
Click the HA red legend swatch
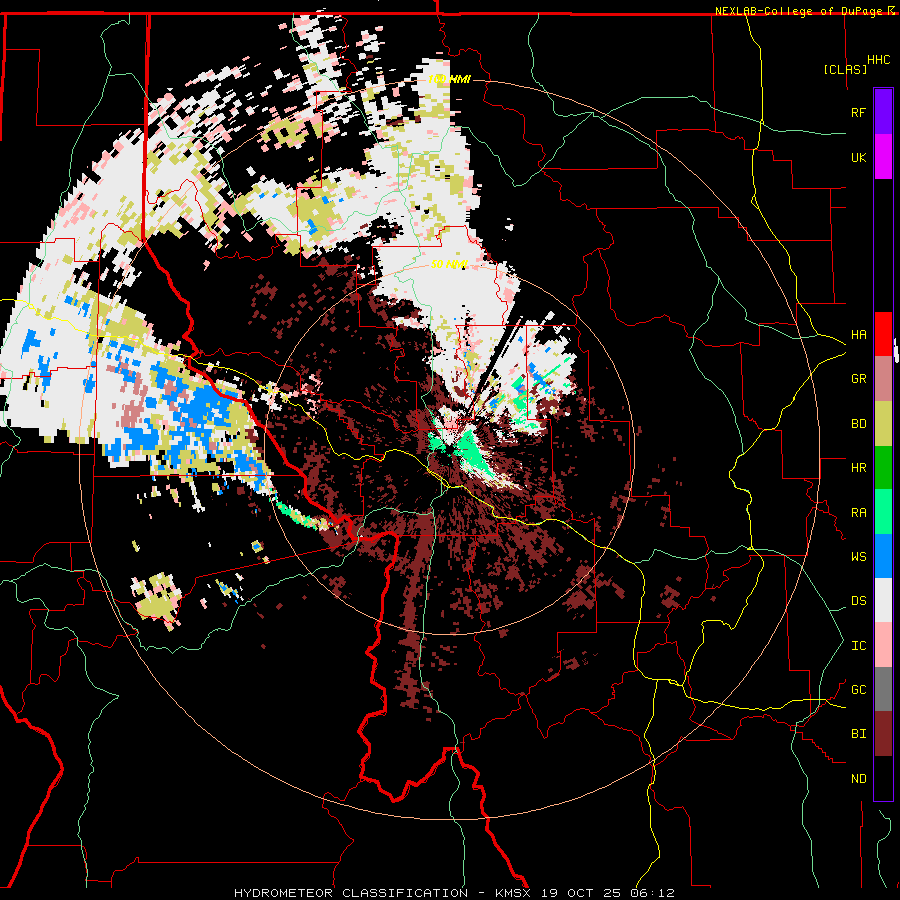tap(883, 334)
